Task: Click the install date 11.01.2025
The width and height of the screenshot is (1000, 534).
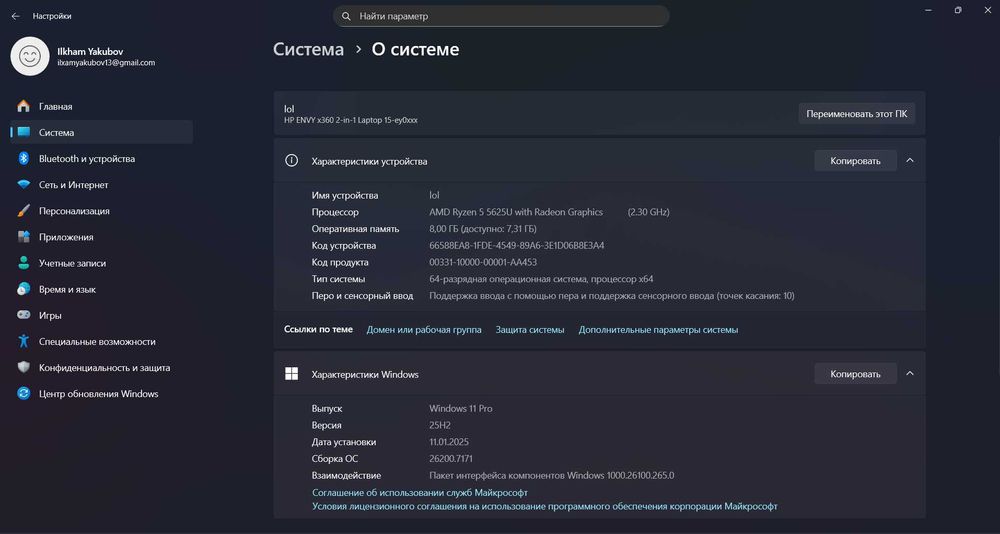Action: [449, 441]
